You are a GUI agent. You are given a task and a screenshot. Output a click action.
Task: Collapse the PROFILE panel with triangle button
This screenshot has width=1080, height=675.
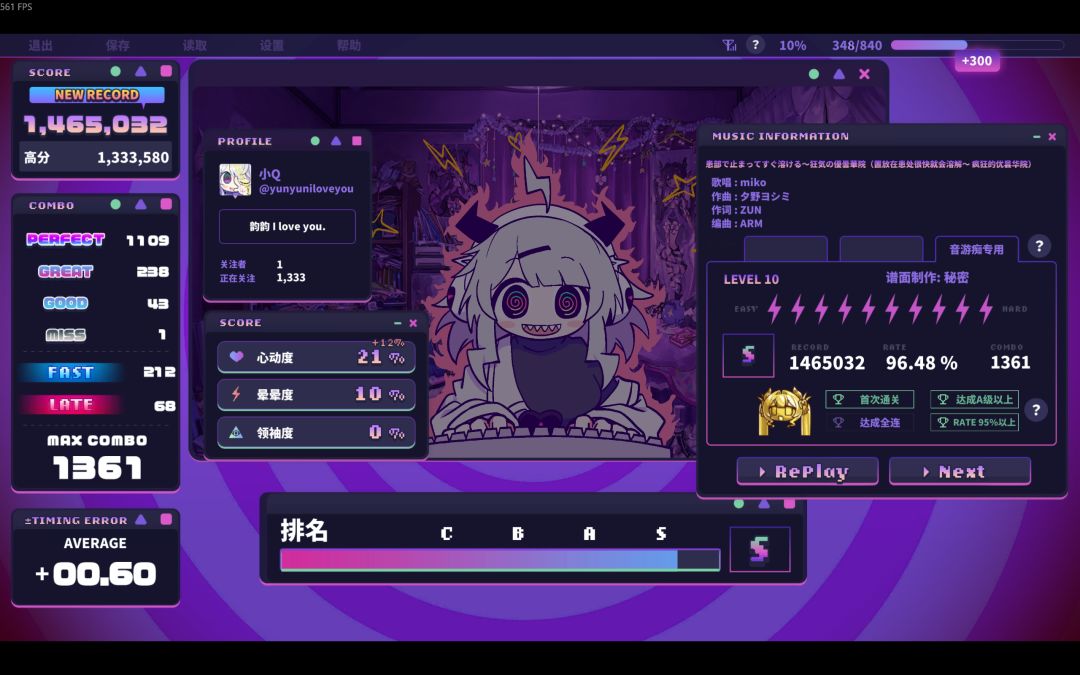click(336, 141)
